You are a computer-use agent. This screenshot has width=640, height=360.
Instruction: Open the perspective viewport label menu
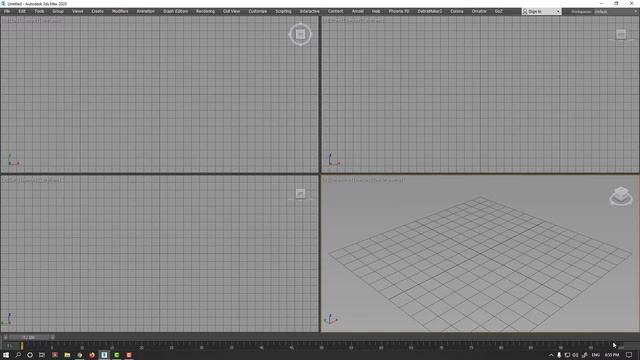[x=364, y=180]
